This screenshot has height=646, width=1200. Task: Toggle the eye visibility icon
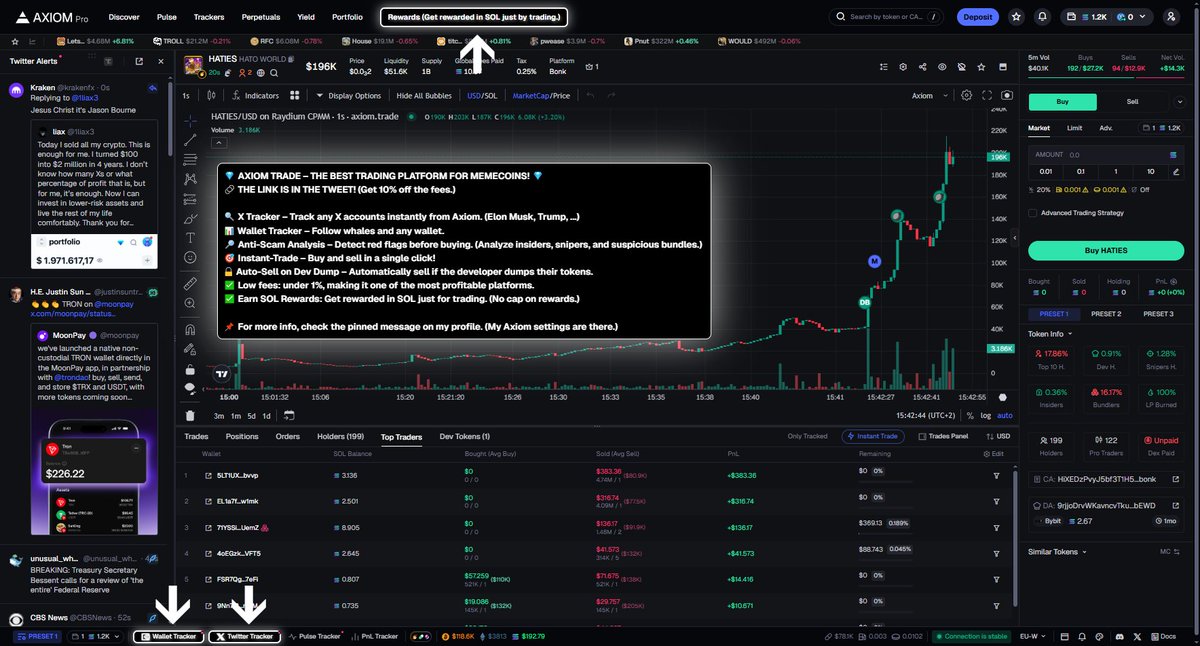[x=941, y=67]
